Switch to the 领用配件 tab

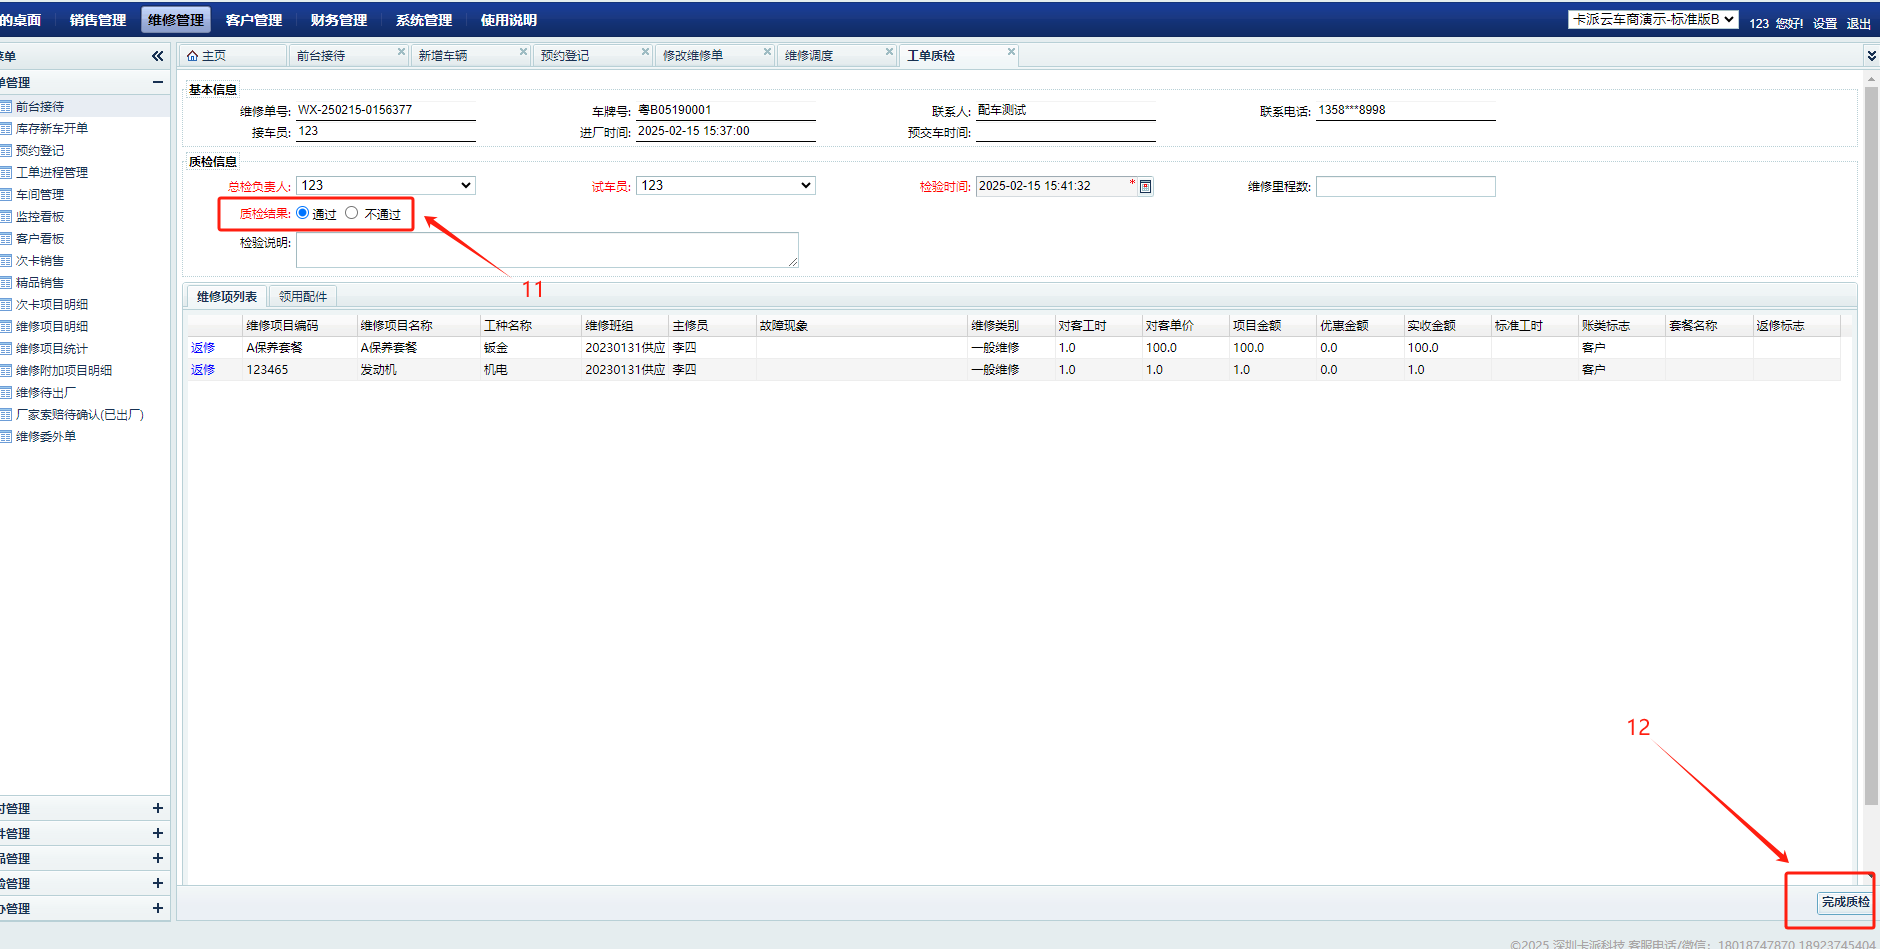point(303,297)
